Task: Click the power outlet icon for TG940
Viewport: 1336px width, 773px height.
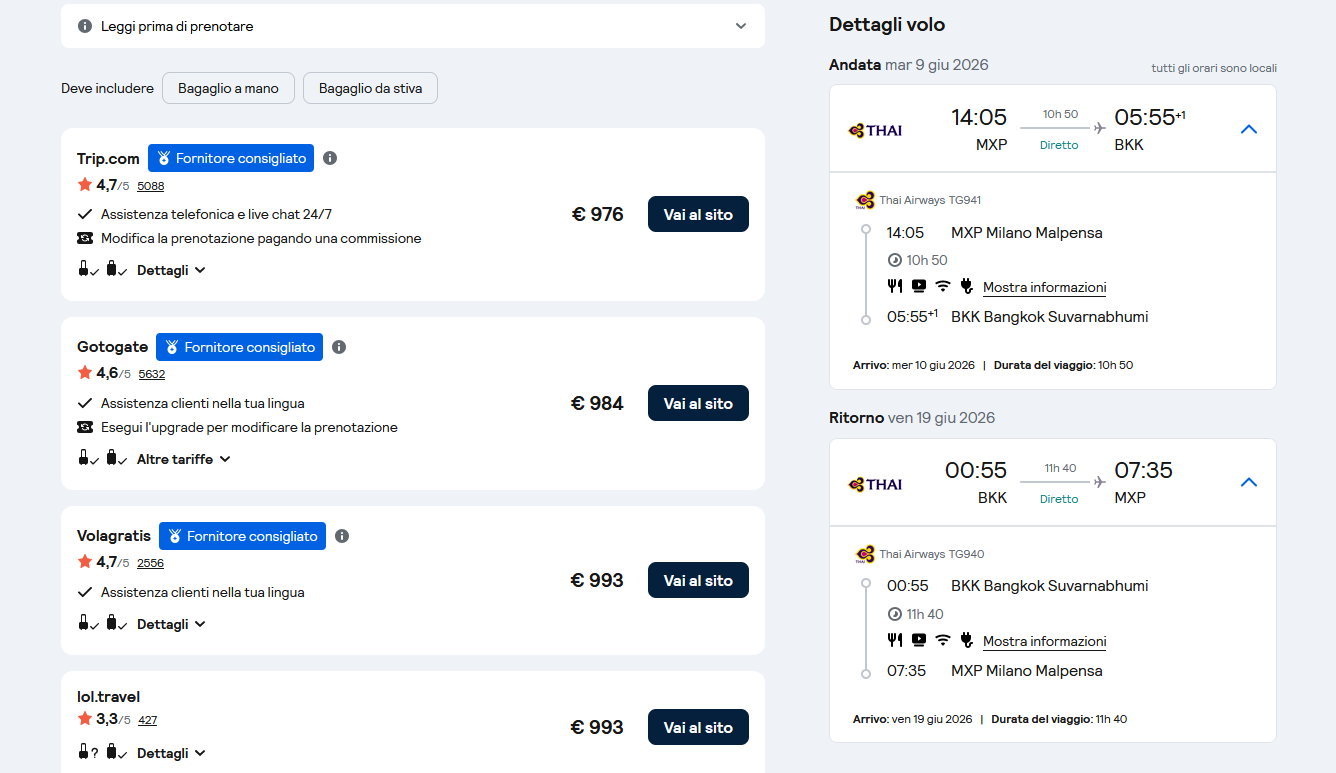Action: 967,640
